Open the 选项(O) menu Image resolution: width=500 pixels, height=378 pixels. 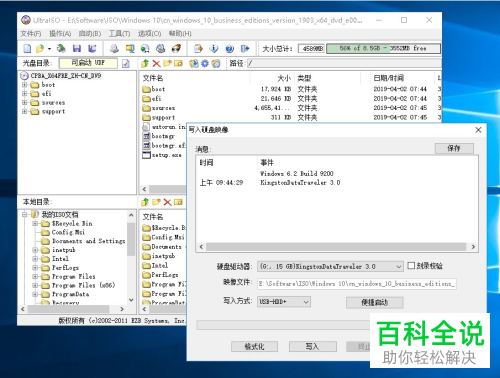click(x=149, y=34)
